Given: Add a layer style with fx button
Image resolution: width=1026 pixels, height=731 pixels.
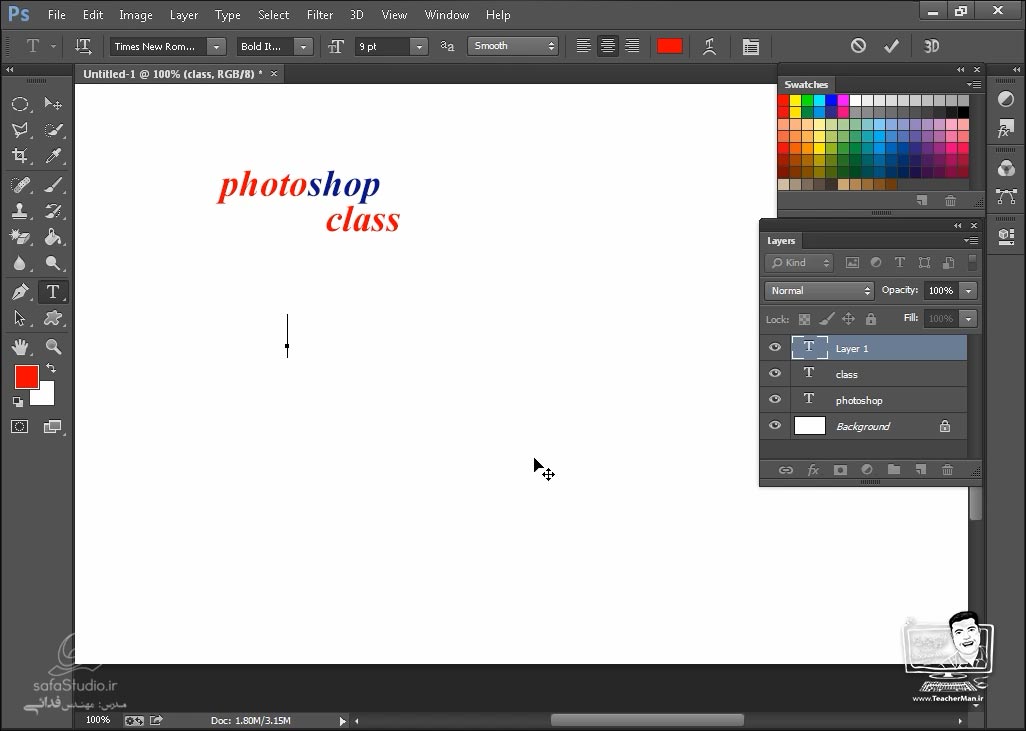Looking at the screenshot, I should click(813, 470).
